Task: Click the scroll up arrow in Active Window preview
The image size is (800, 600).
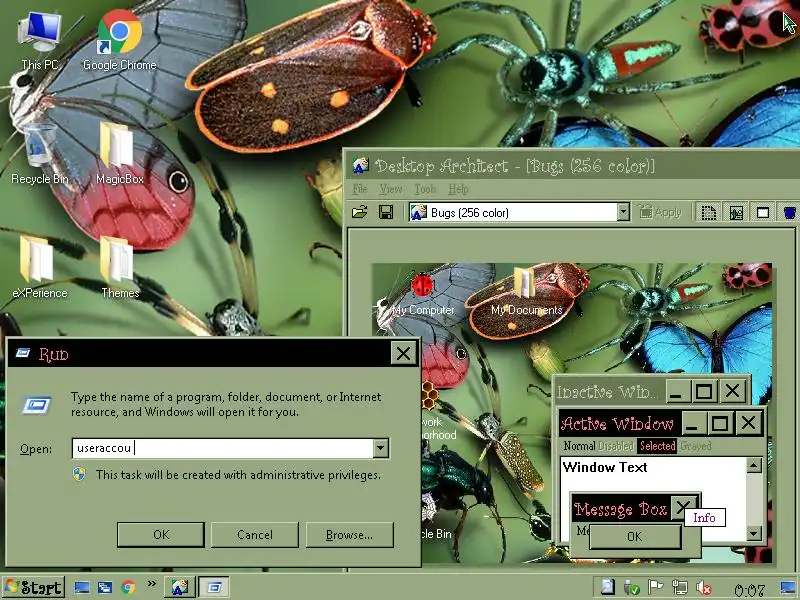Action: pos(754,465)
